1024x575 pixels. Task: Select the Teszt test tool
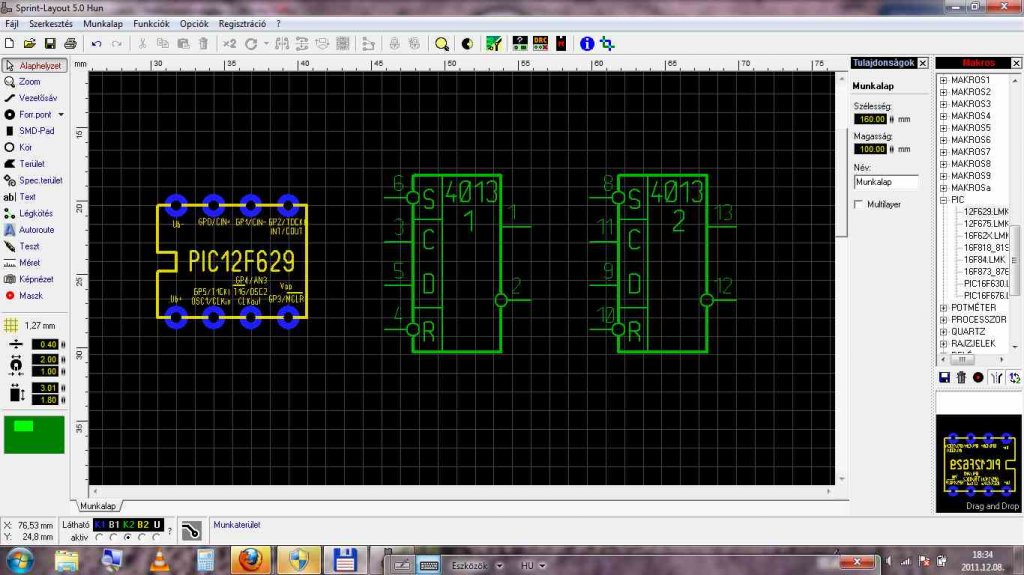point(22,246)
